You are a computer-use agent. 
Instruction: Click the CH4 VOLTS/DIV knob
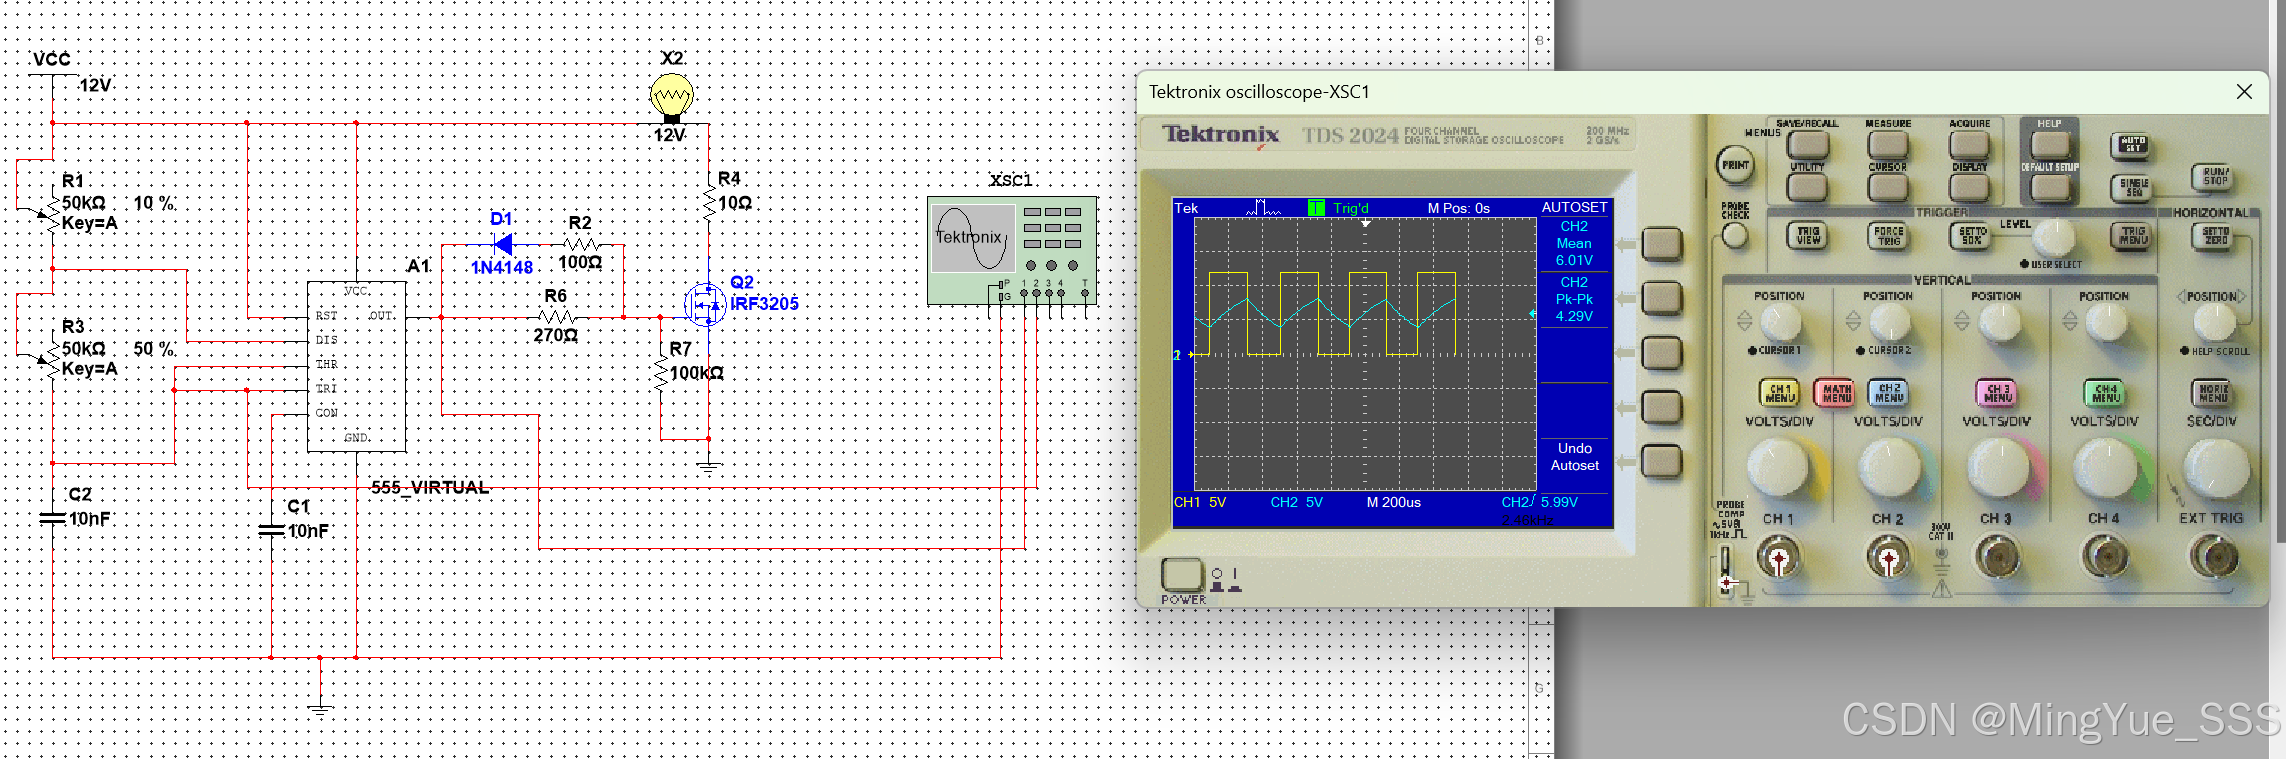[x=2105, y=468]
